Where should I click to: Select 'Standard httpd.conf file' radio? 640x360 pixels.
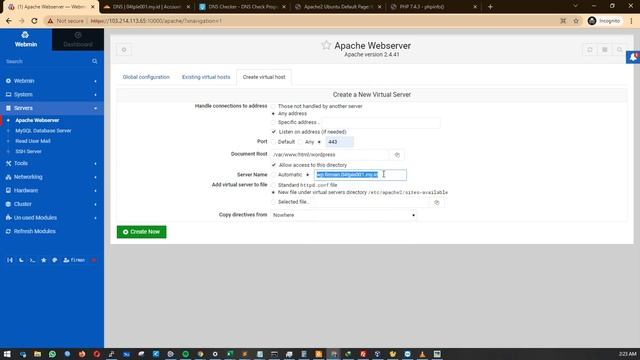click(x=273, y=185)
